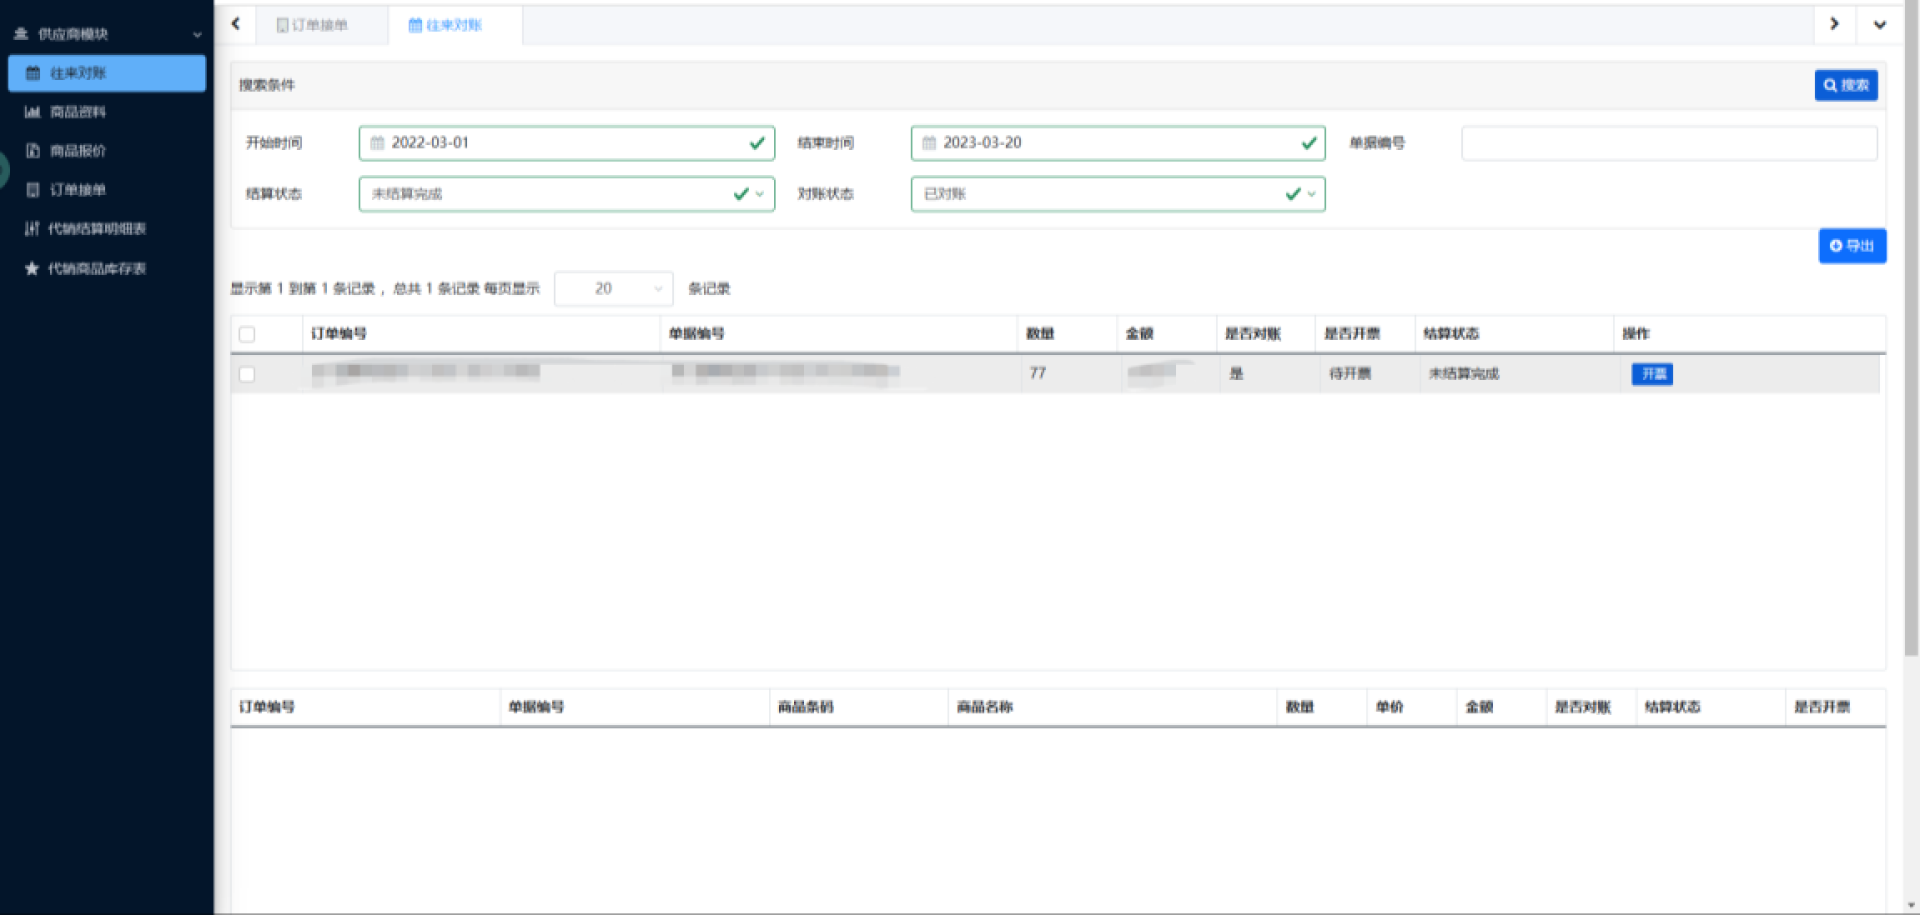Click the 代销结算明细表 sliders icon
1920x915 pixels.
(x=32, y=229)
